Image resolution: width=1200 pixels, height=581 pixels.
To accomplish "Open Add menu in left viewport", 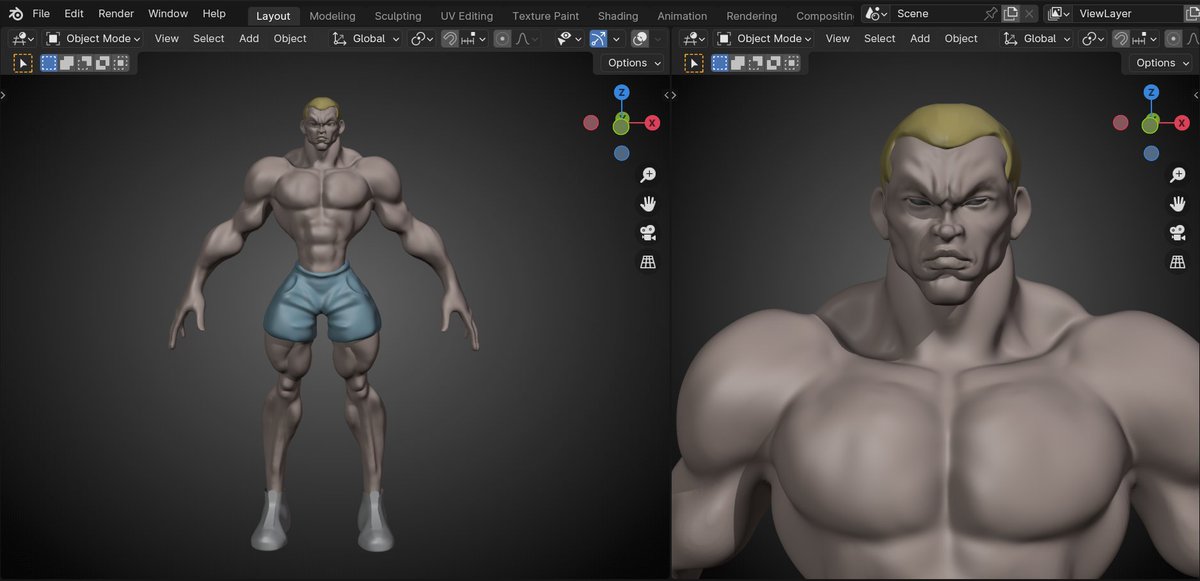I will 249,39.
